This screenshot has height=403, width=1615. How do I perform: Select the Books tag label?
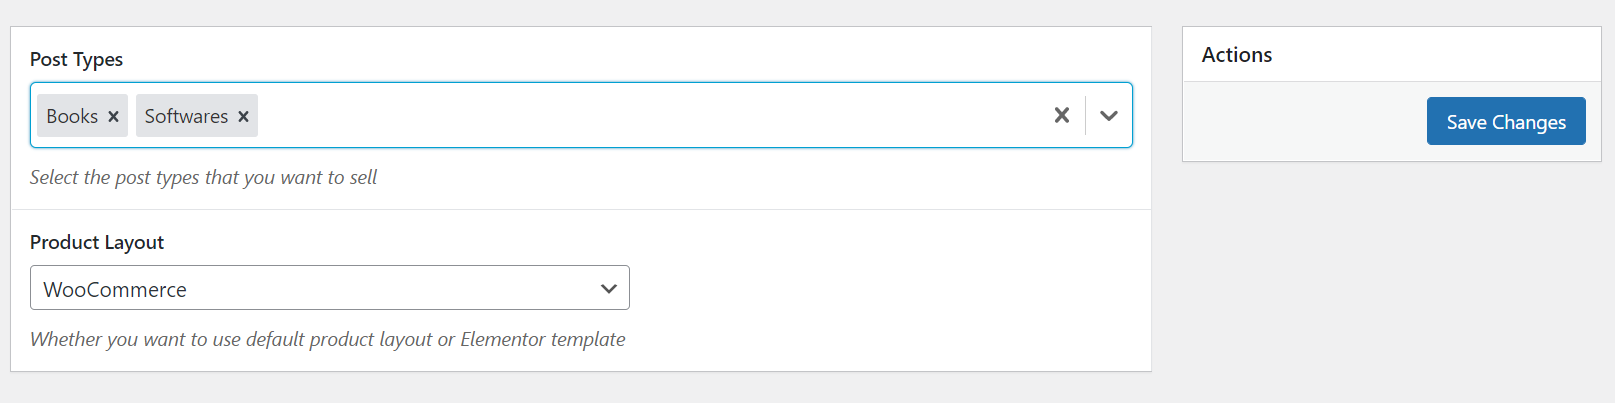pyautogui.click(x=72, y=116)
